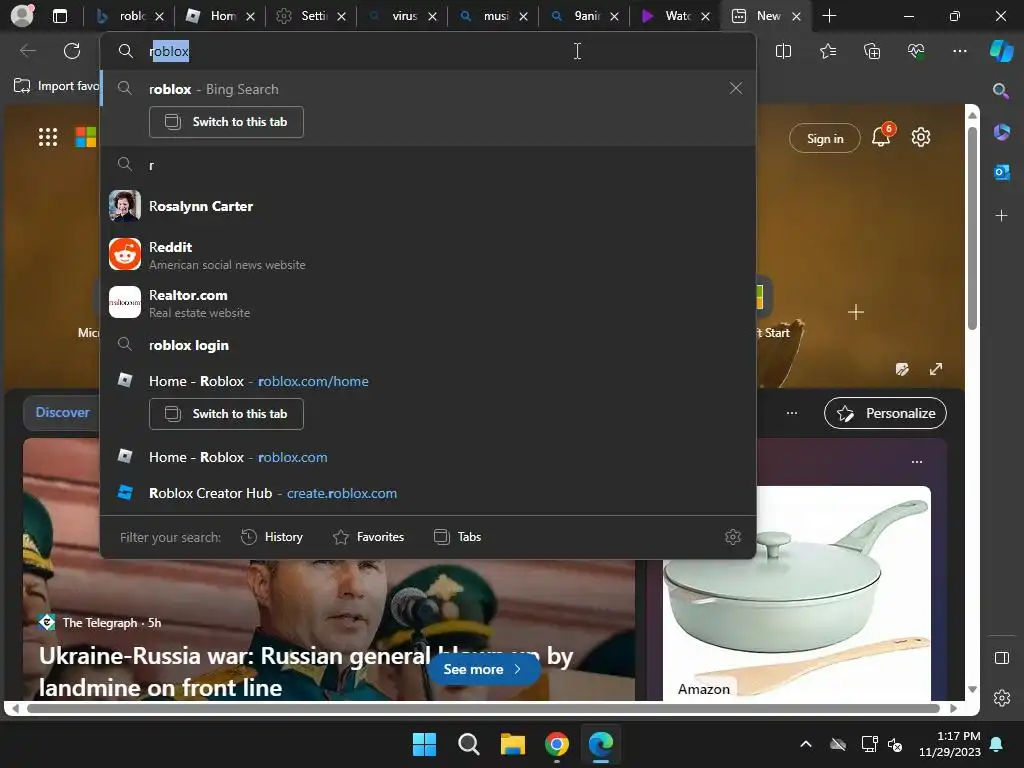Add a quick link with plus tile
The width and height of the screenshot is (1024, 768).
coord(856,312)
